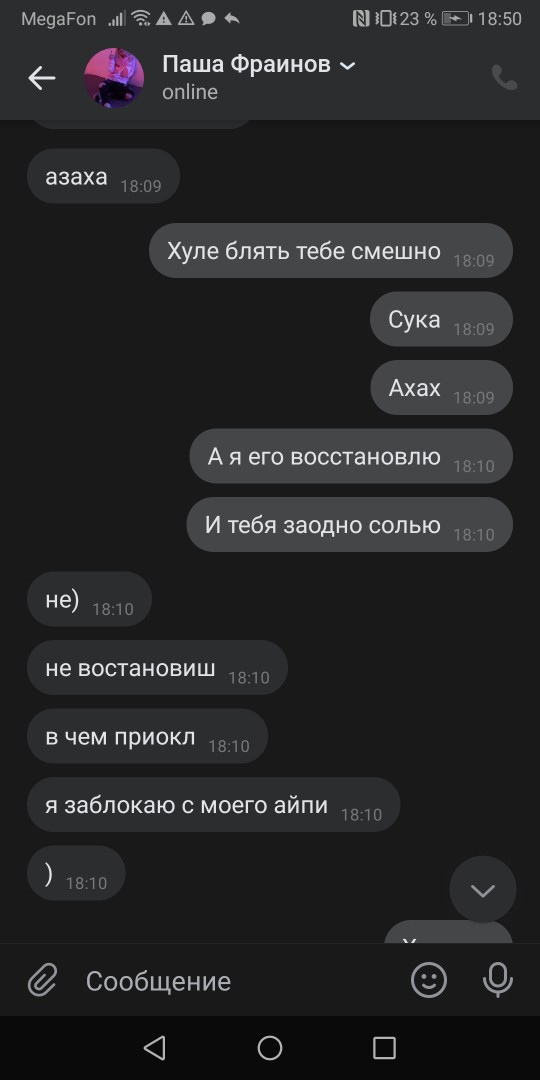Viewport: 540px width, 1080px height.
Task: Tap the microphone to record voice message
Action: coord(498,979)
